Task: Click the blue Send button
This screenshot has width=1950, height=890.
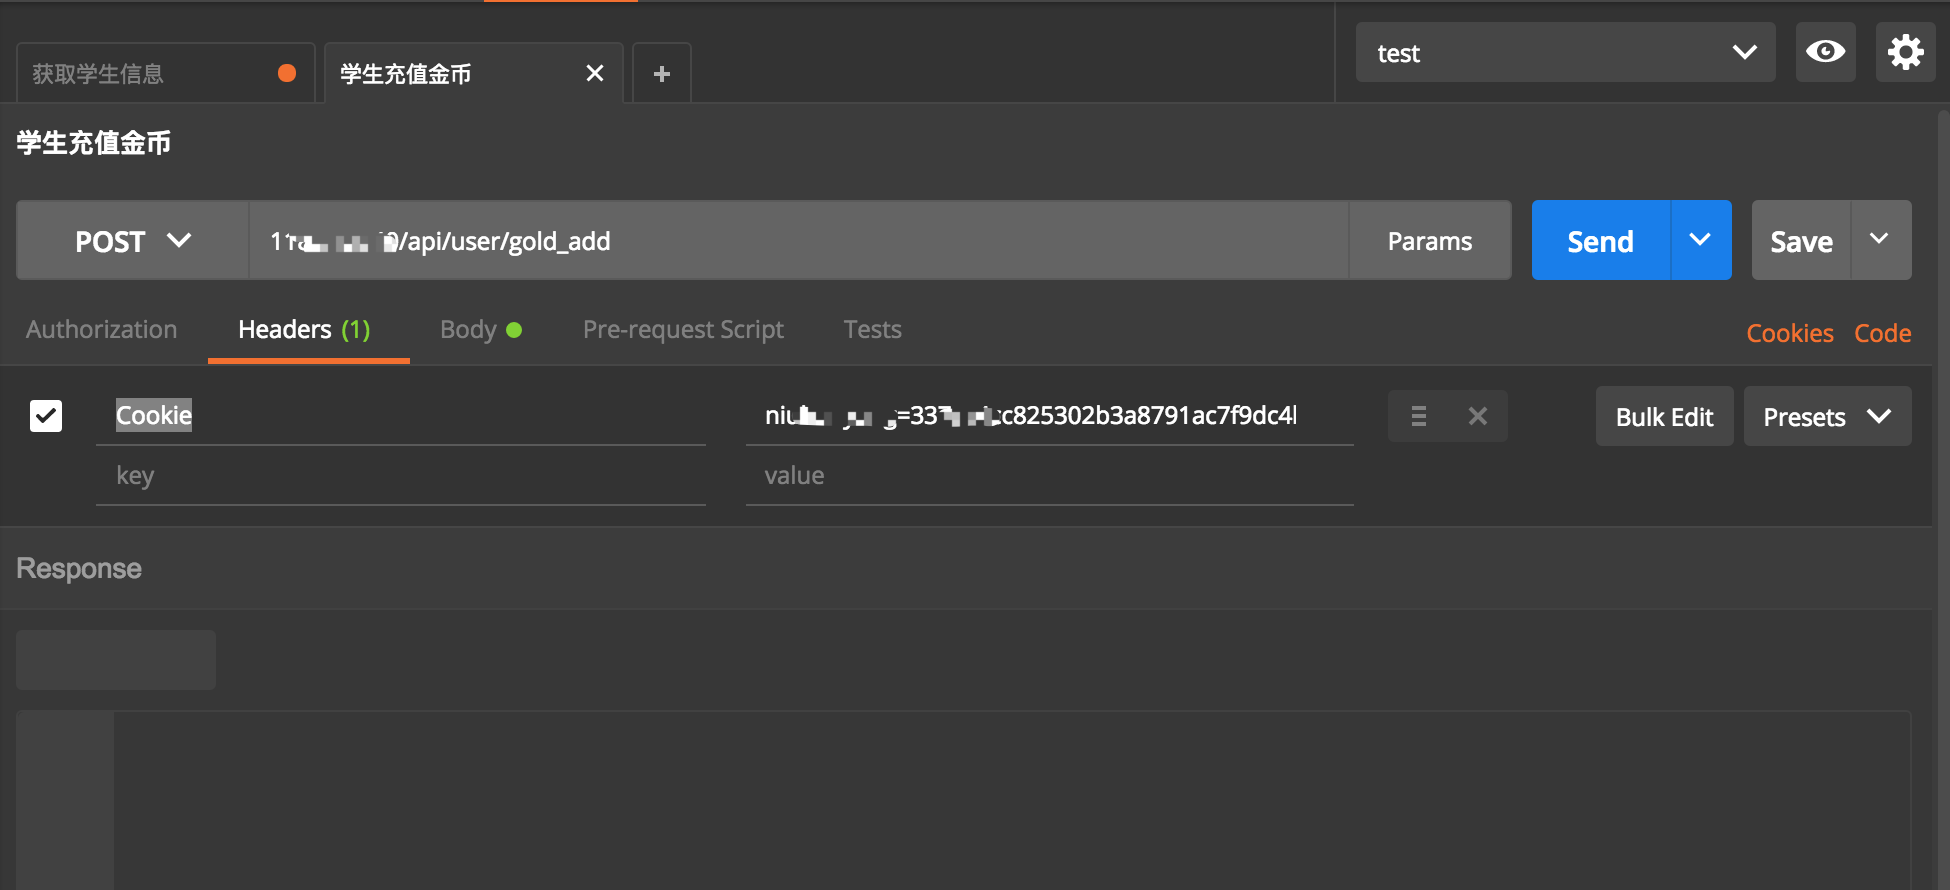Action: [1600, 241]
